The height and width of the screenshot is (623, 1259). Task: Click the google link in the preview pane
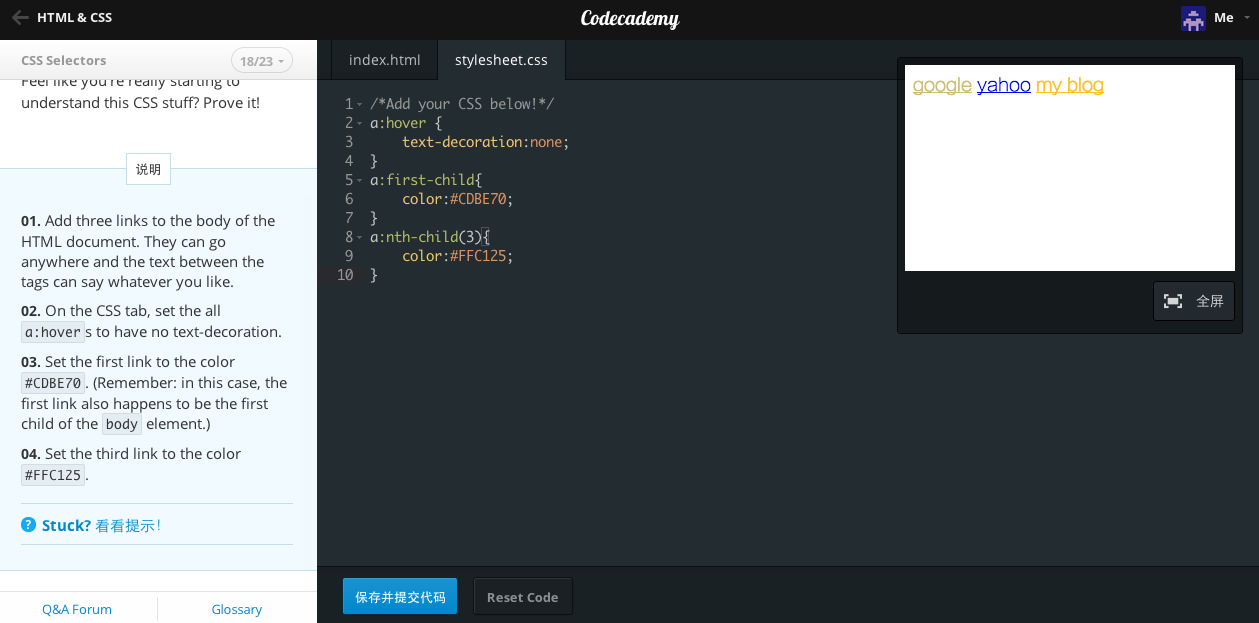pos(941,85)
